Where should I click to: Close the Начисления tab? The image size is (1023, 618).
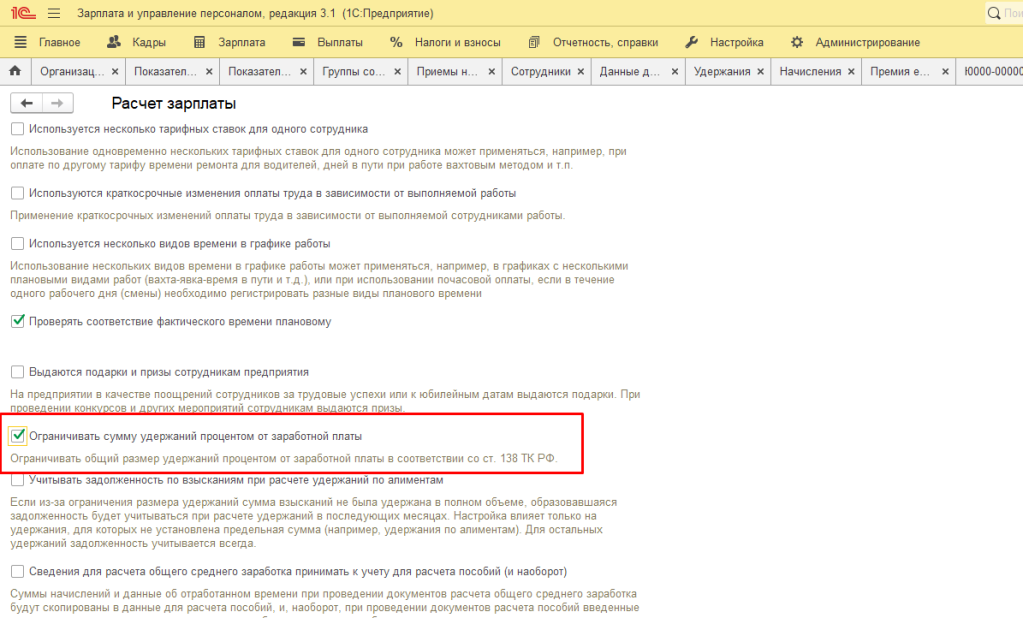852,72
